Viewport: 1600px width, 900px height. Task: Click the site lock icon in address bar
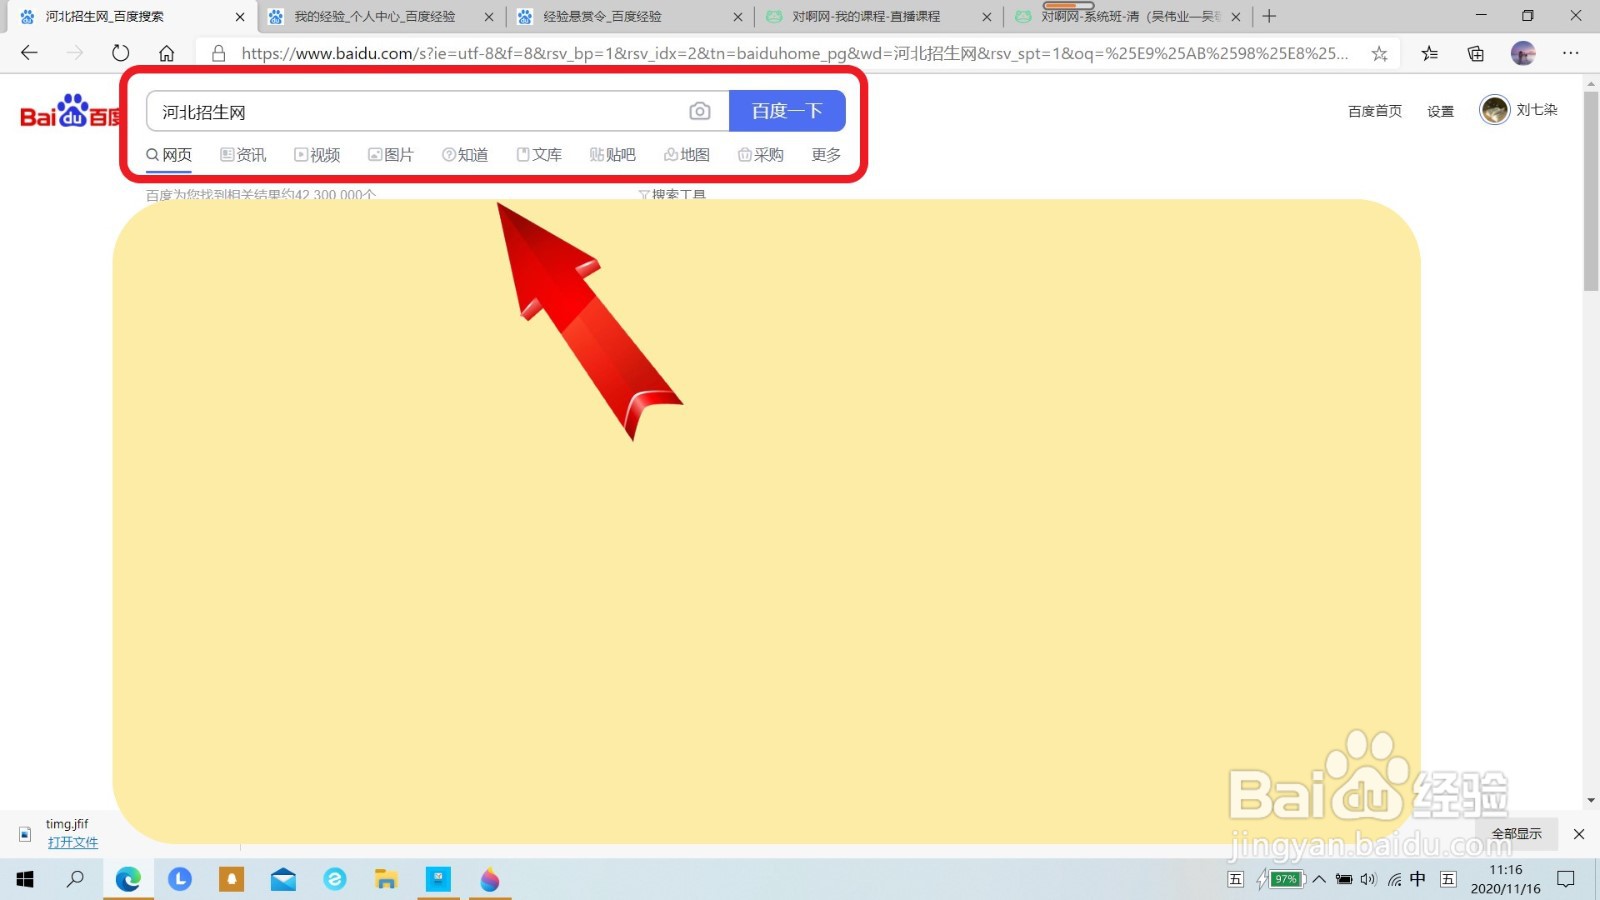tap(219, 53)
